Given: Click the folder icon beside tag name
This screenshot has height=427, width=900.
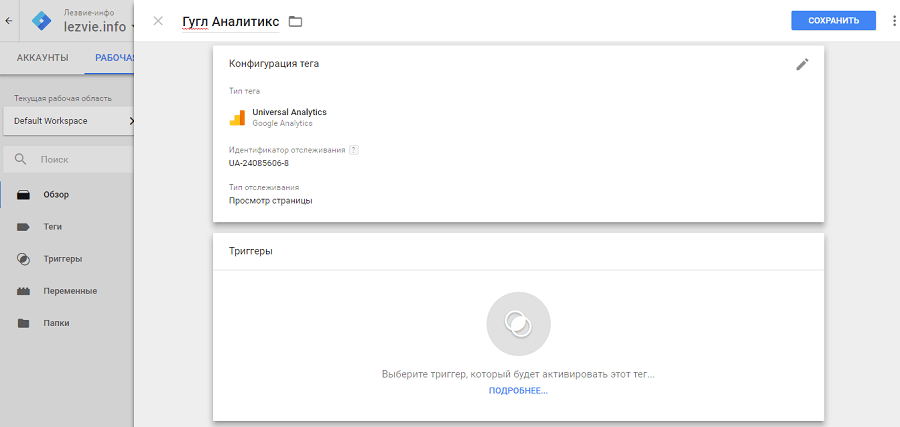Looking at the screenshot, I should (x=295, y=21).
